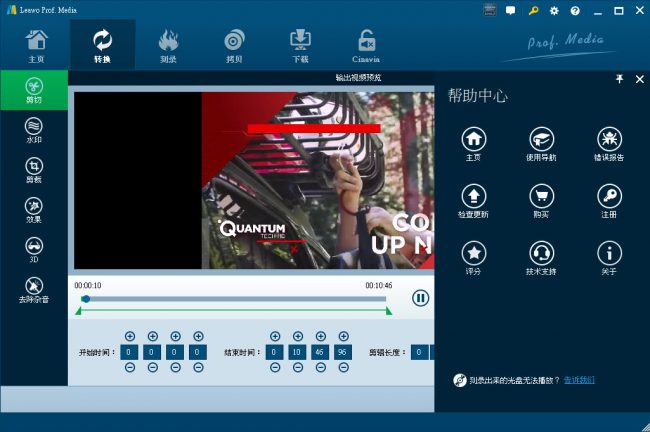
Task: Click the blue playhead on the seek bar
Action: pyautogui.click(x=86, y=298)
